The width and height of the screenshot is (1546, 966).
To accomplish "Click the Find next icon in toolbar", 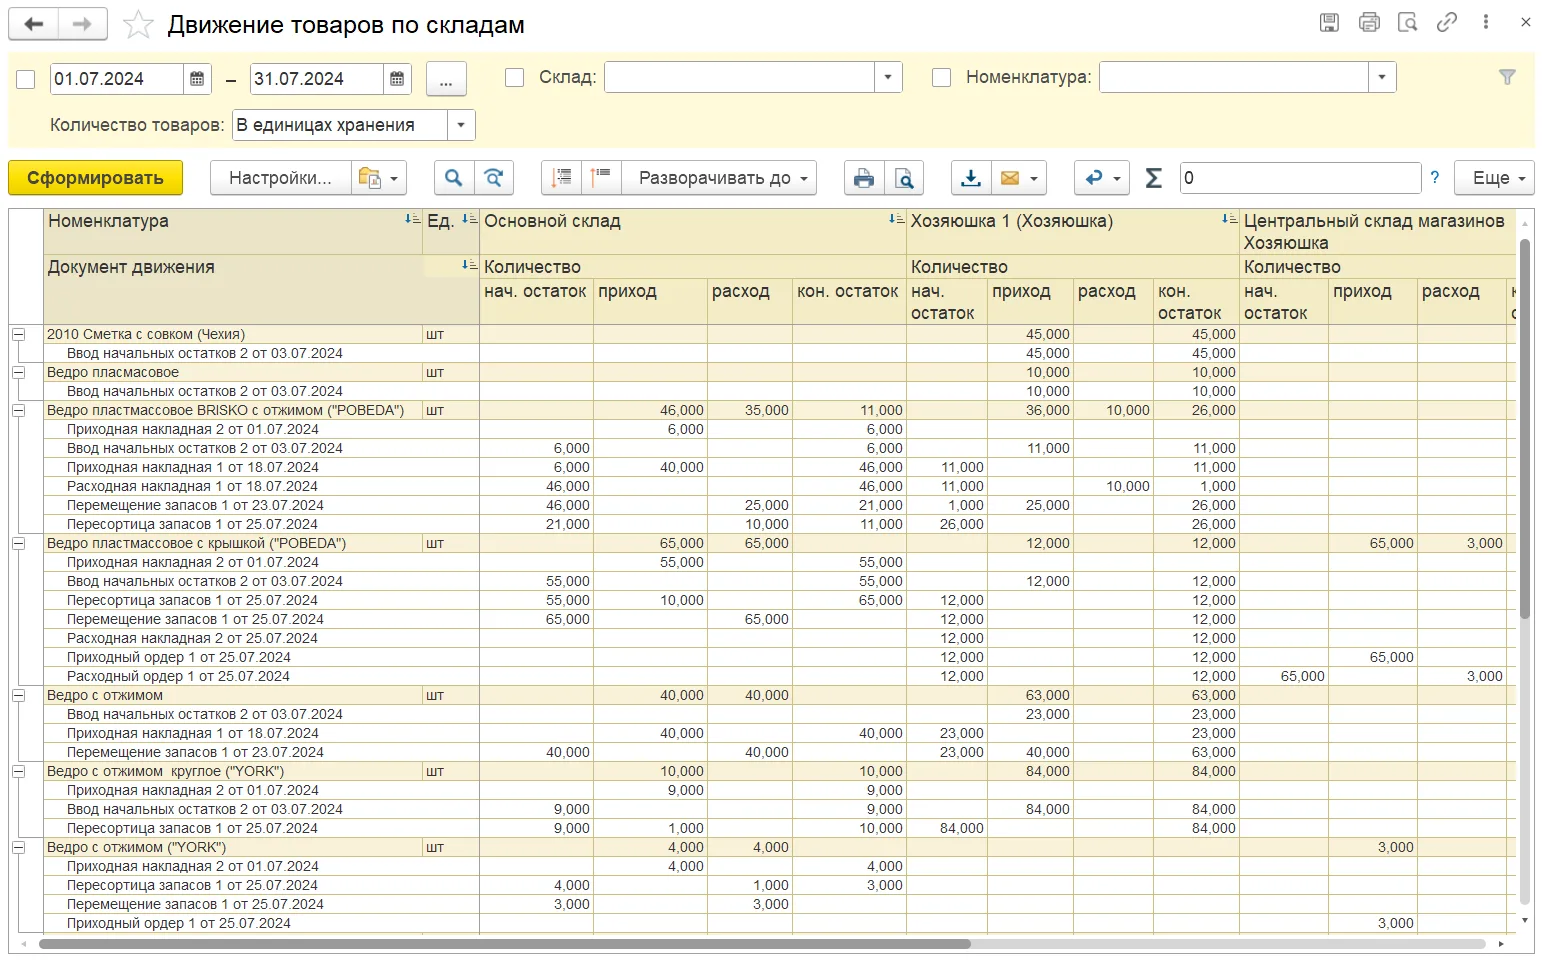I will pyautogui.click(x=494, y=178).
